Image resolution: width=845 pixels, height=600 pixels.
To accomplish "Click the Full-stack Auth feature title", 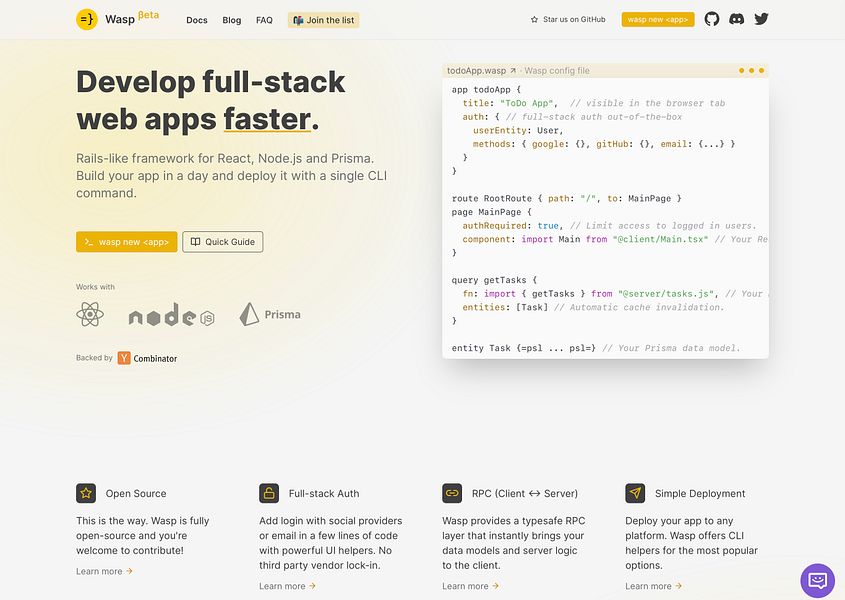I will [x=324, y=493].
